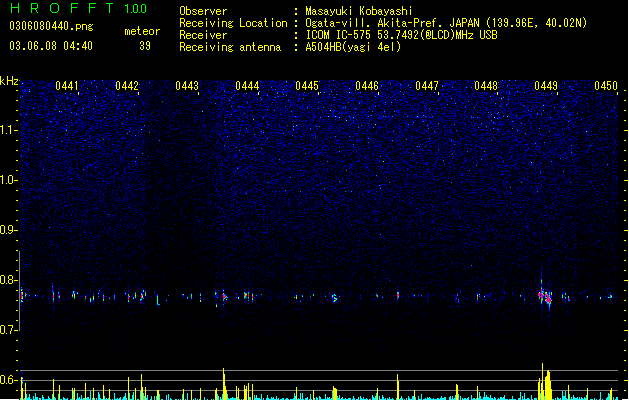Viewport: 629px width, 400px height.
Task: Click the 0.9 kHz axis label
Action: click(8, 230)
